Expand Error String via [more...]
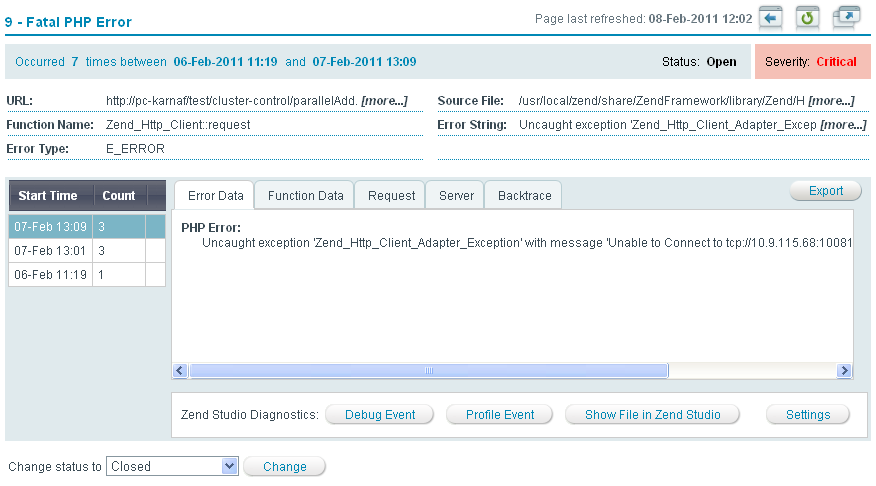The width and height of the screenshot is (876, 486). [843, 125]
